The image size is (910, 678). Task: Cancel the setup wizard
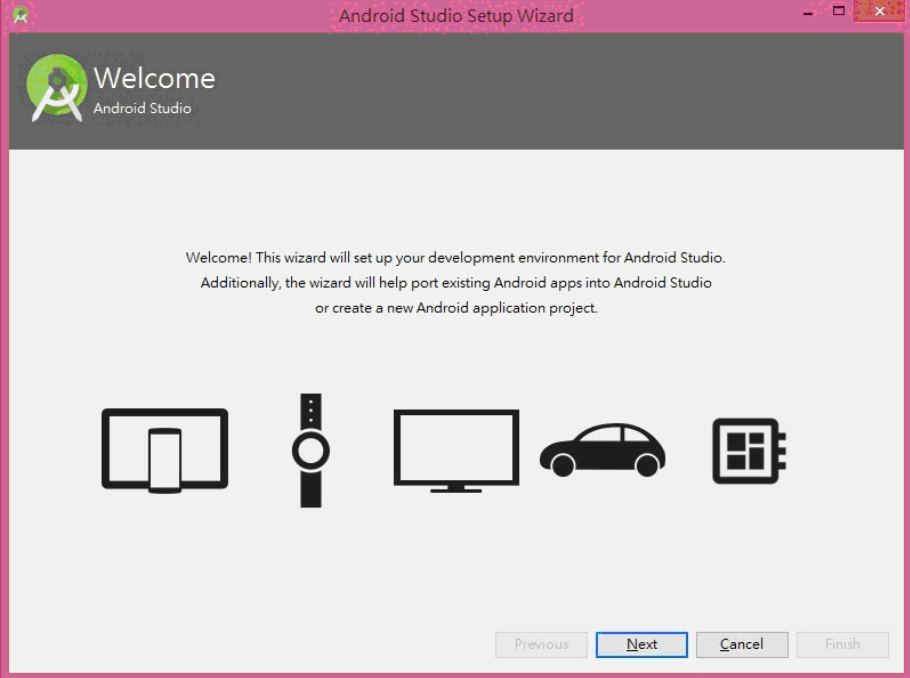tap(742, 644)
